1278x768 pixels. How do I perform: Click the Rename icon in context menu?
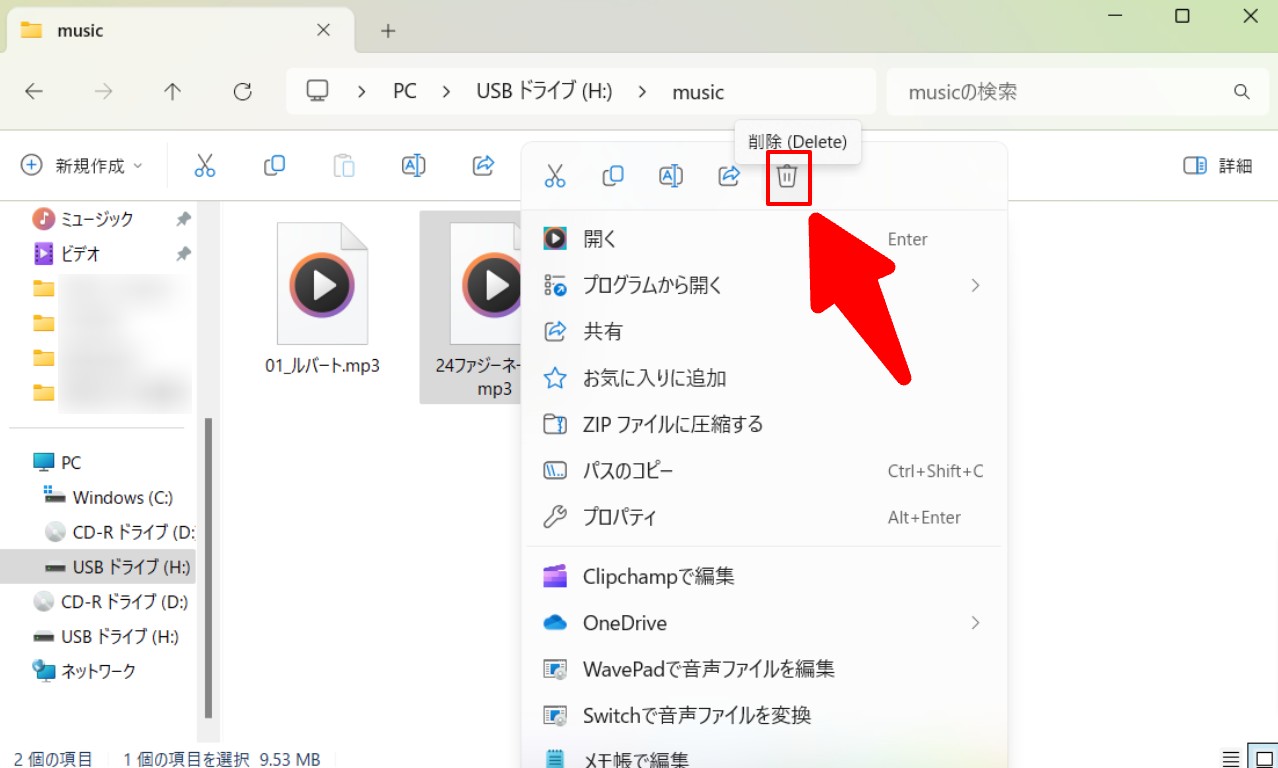tap(671, 177)
